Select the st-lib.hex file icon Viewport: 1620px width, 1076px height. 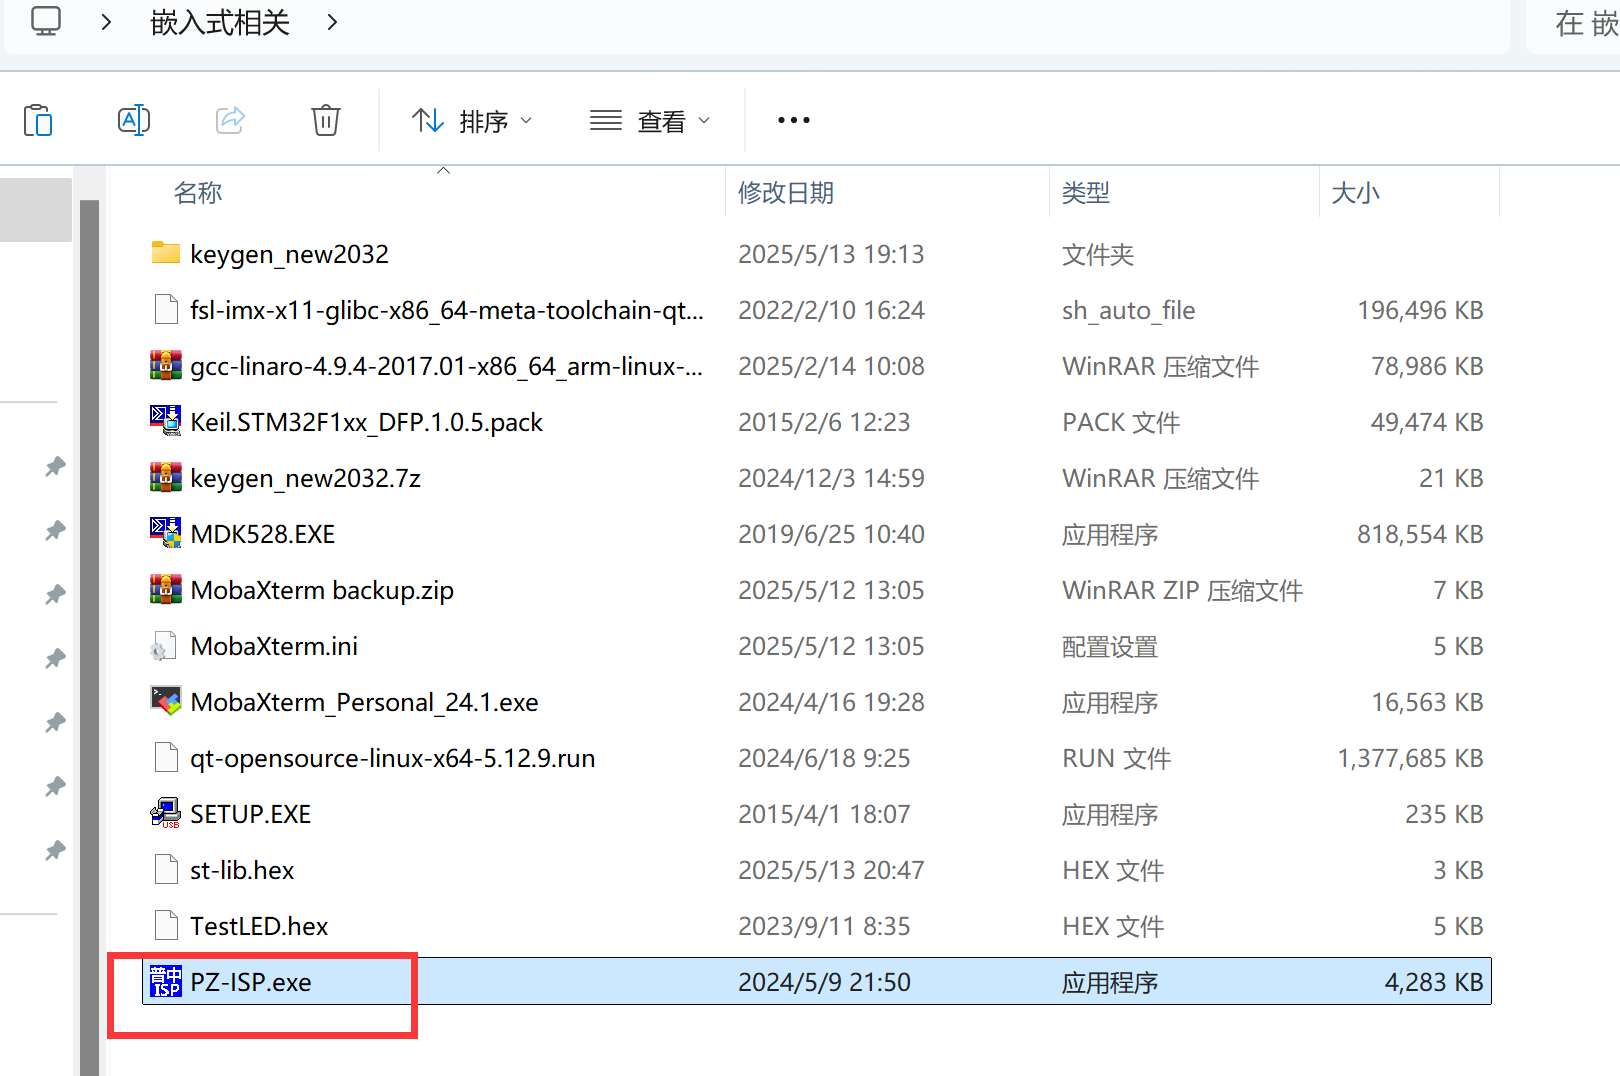point(166,870)
